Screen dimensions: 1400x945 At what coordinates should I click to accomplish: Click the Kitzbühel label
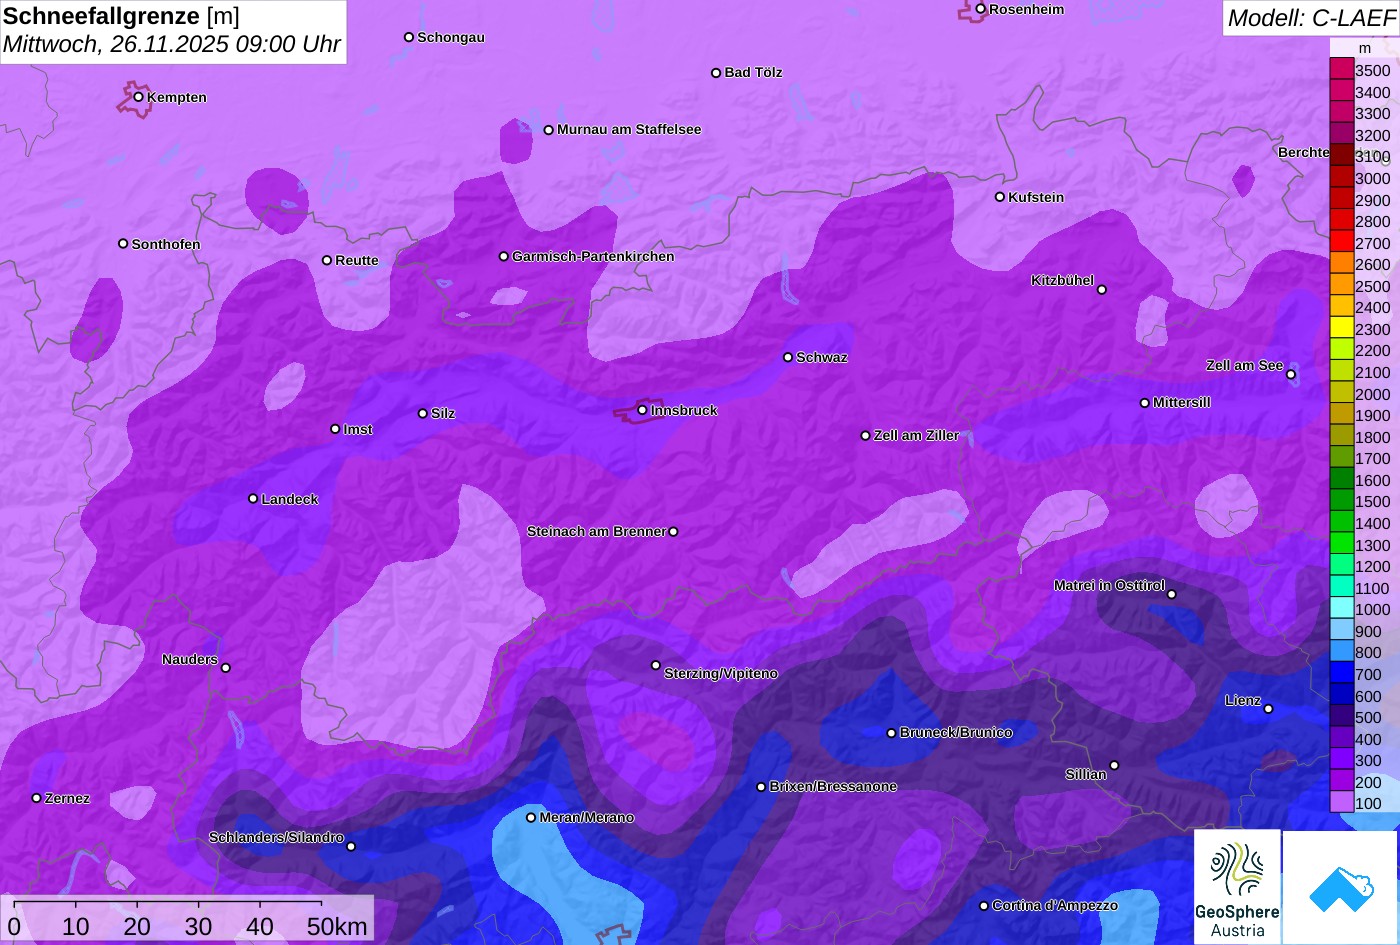1062,280
